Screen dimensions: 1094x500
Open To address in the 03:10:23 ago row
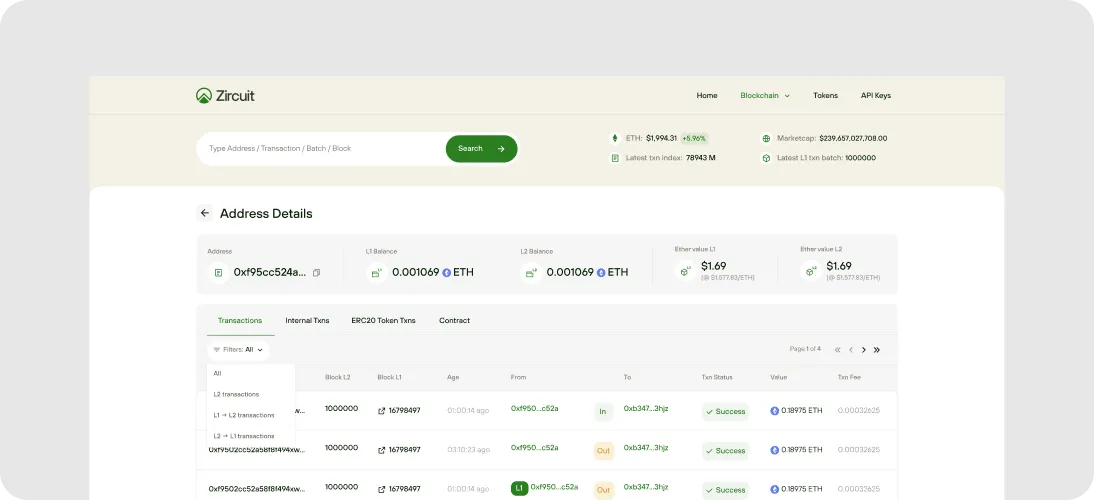[x=646, y=448]
